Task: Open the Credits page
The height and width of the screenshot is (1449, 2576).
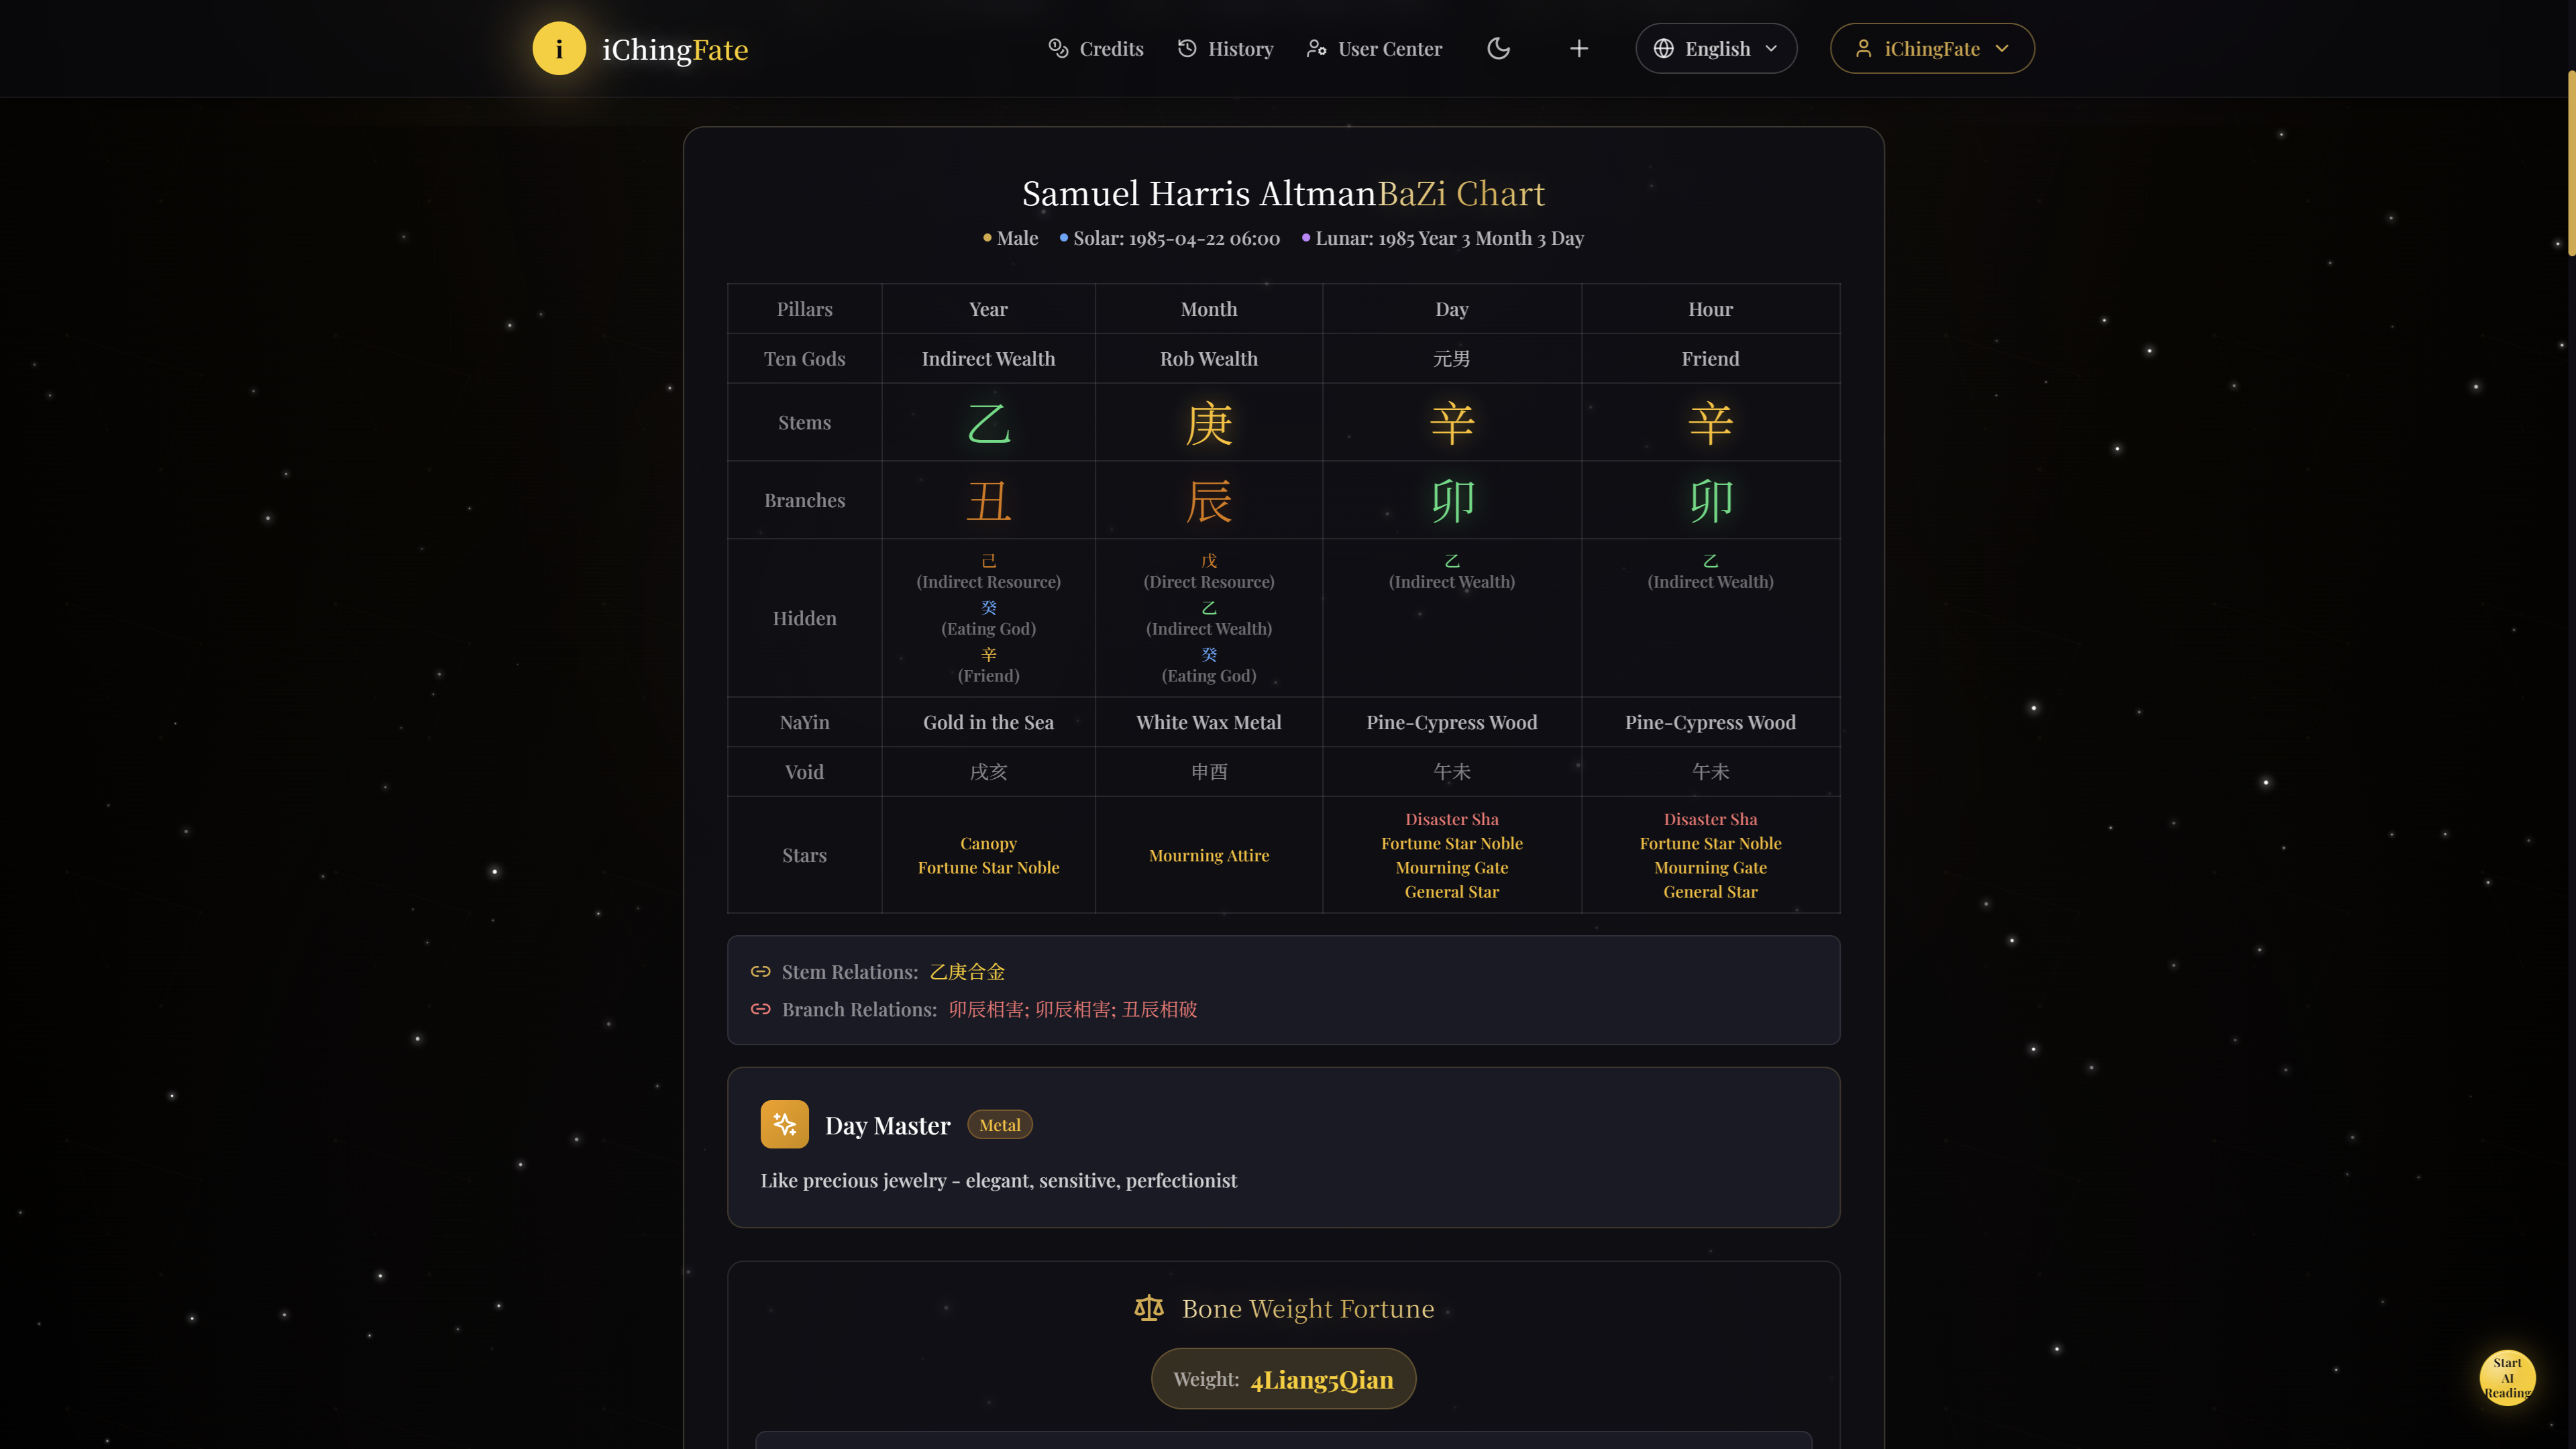Action: pyautogui.click(x=1095, y=48)
